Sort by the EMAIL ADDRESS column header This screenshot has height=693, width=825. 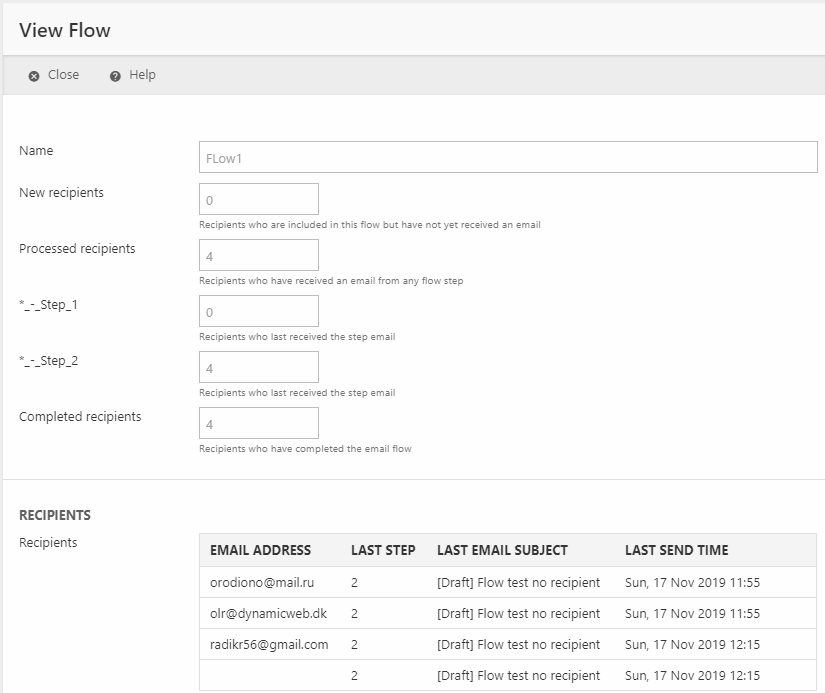(260, 550)
